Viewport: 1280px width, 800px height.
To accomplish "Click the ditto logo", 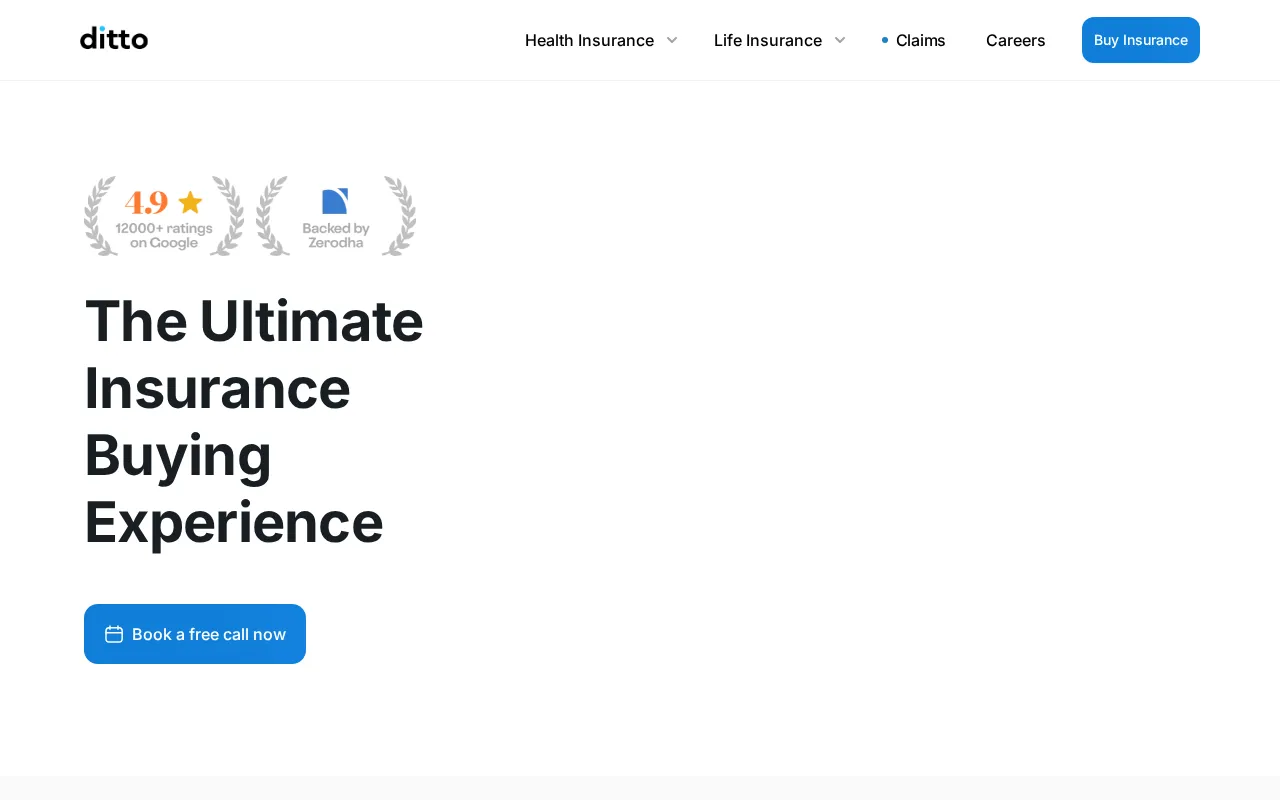I will tap(114, 39).
